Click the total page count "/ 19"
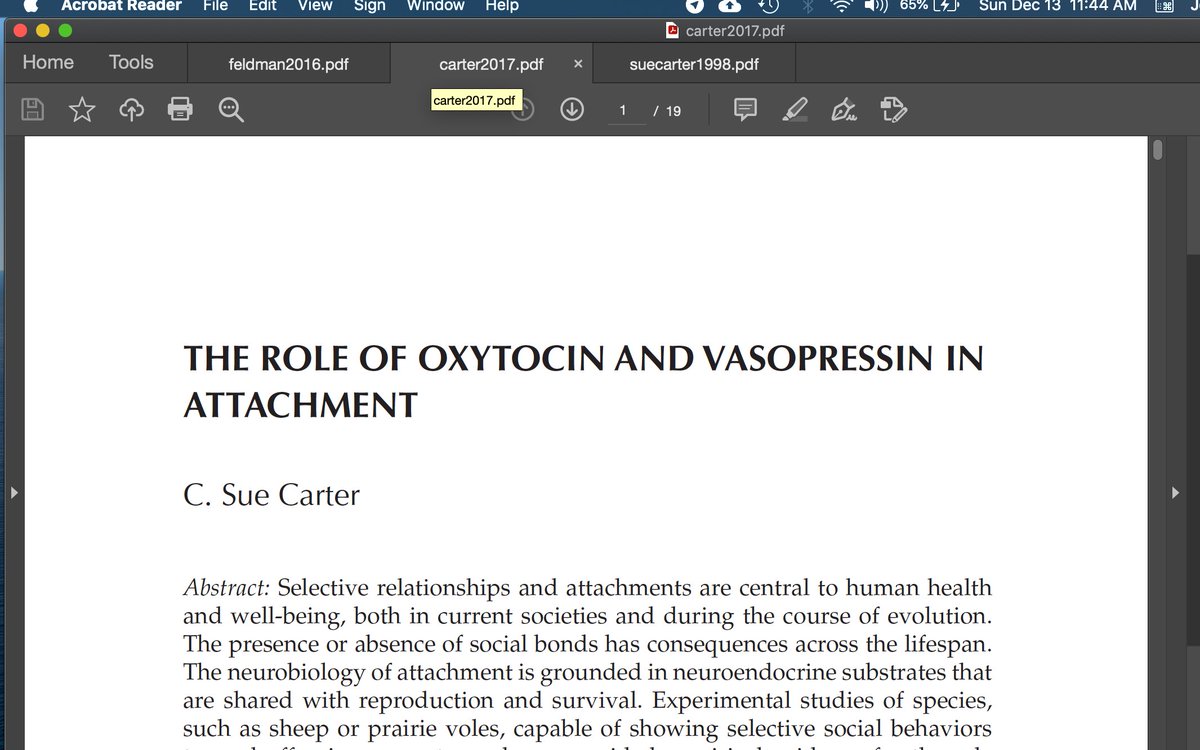1200x750 pixels. (x=667, y=111)
